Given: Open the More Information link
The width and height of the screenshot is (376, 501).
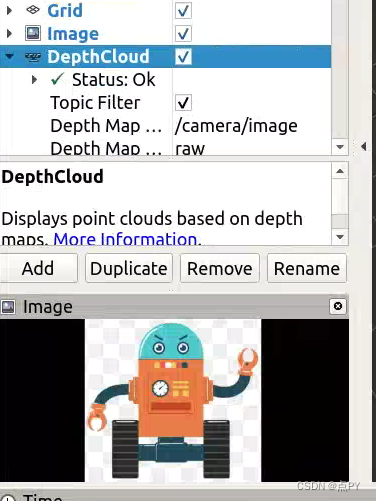Looking at the screenshot, I should click(x=127, y=239).
